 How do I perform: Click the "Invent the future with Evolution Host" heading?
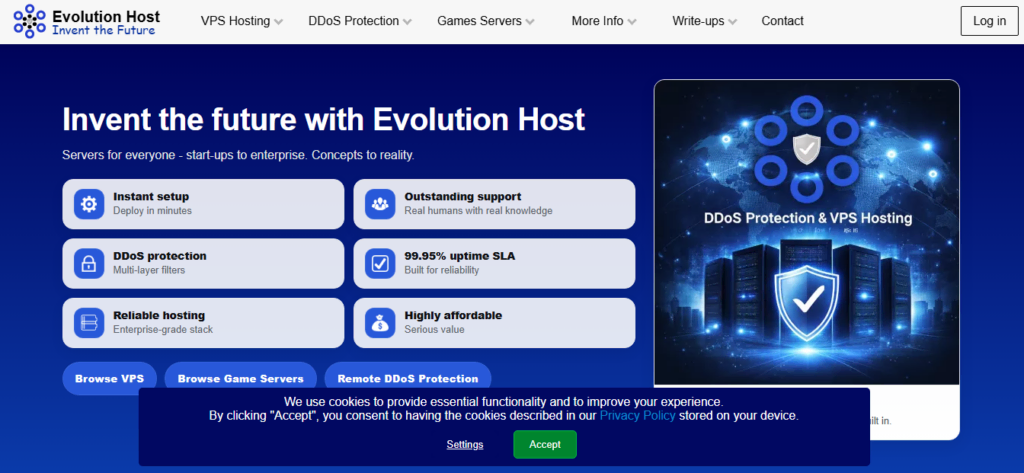point(323,120)
